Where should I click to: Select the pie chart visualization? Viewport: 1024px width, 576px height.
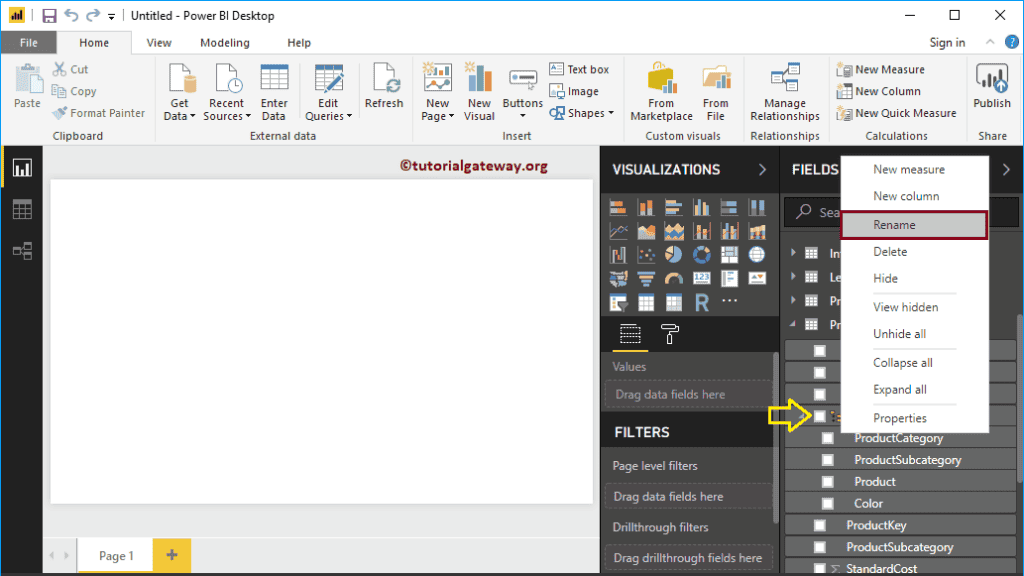coord(673,255)
